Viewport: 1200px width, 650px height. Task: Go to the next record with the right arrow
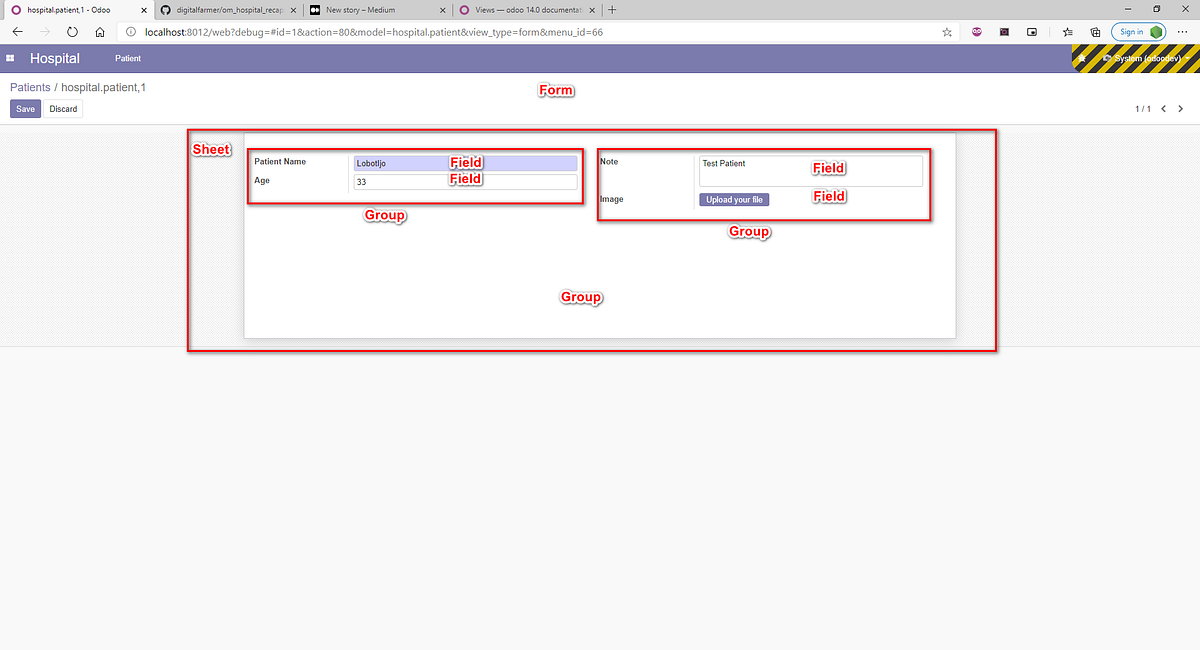[x=1180, y=108]
